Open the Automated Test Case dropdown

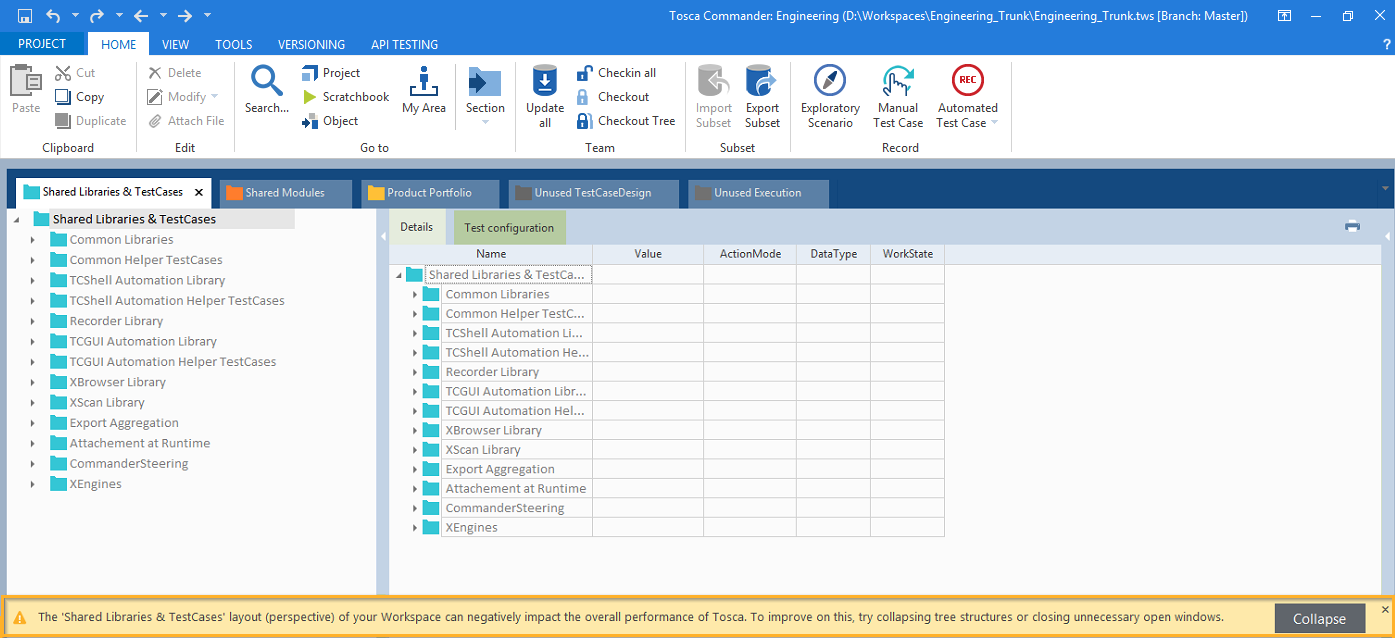coord(994,123)
